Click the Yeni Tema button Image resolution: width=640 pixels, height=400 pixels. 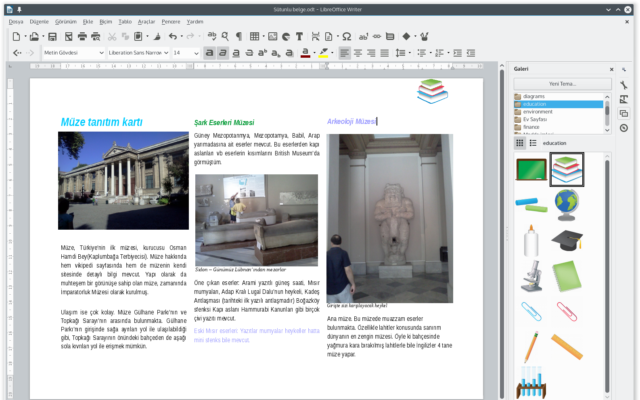[x=560, y=83]
